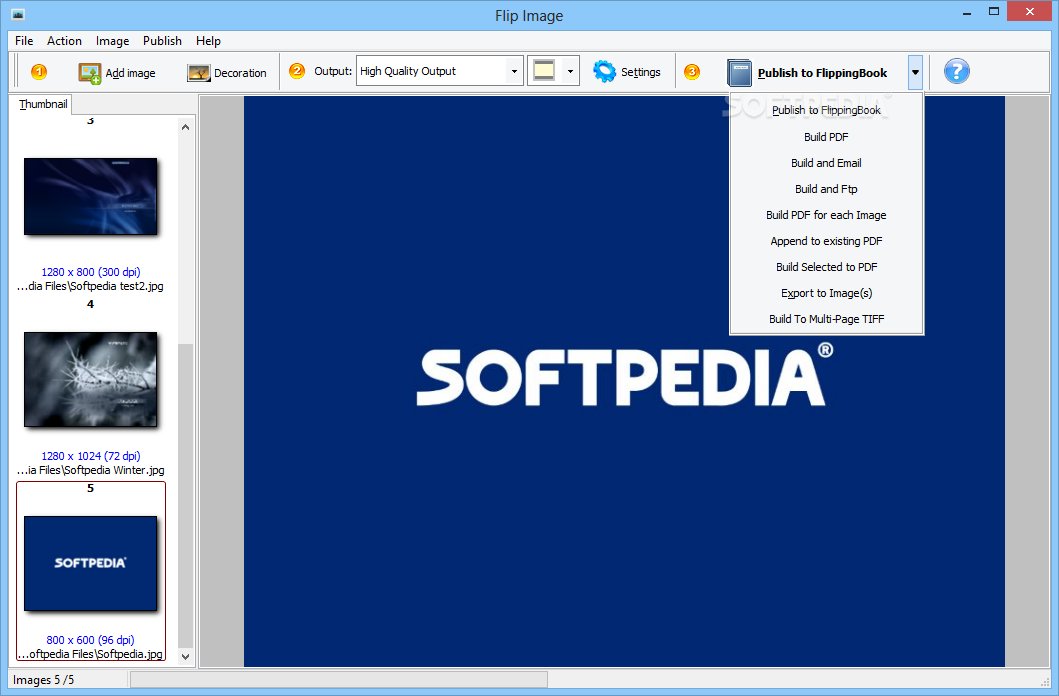
Task: Open the Action menu
Action: click(64, 41)
